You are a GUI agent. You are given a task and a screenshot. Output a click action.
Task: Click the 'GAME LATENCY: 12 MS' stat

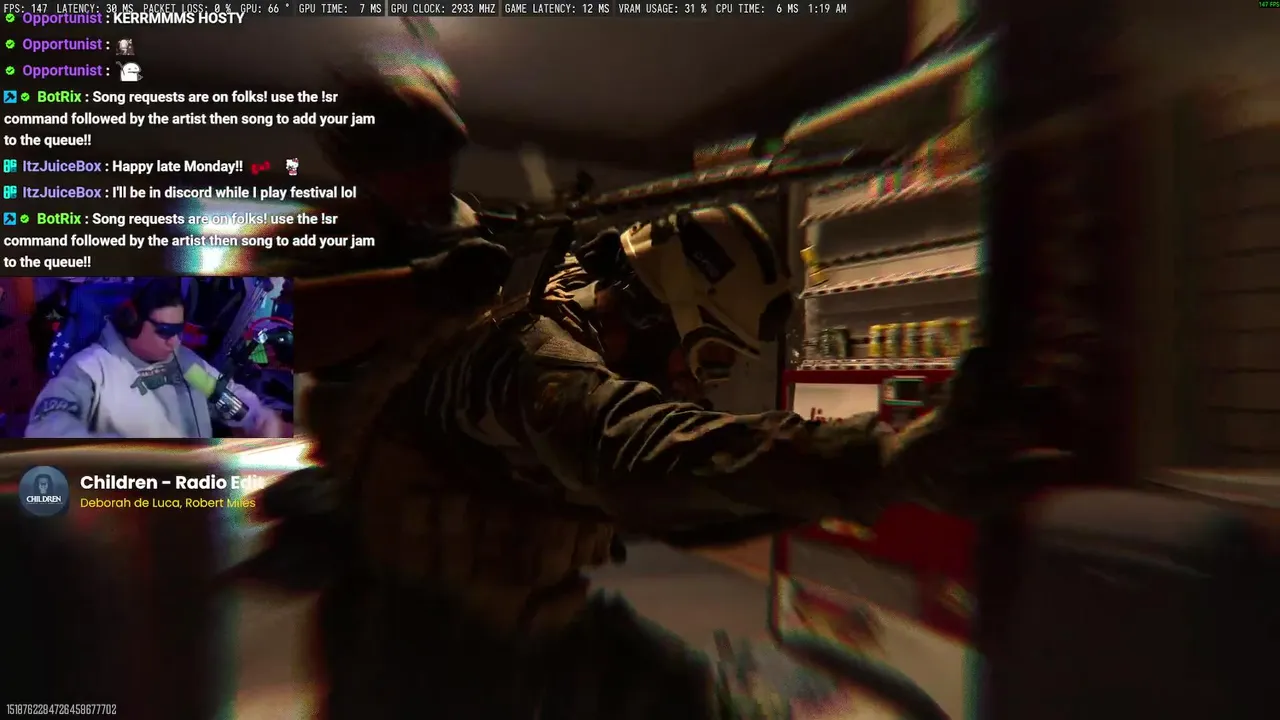click(x=557, y=8)
